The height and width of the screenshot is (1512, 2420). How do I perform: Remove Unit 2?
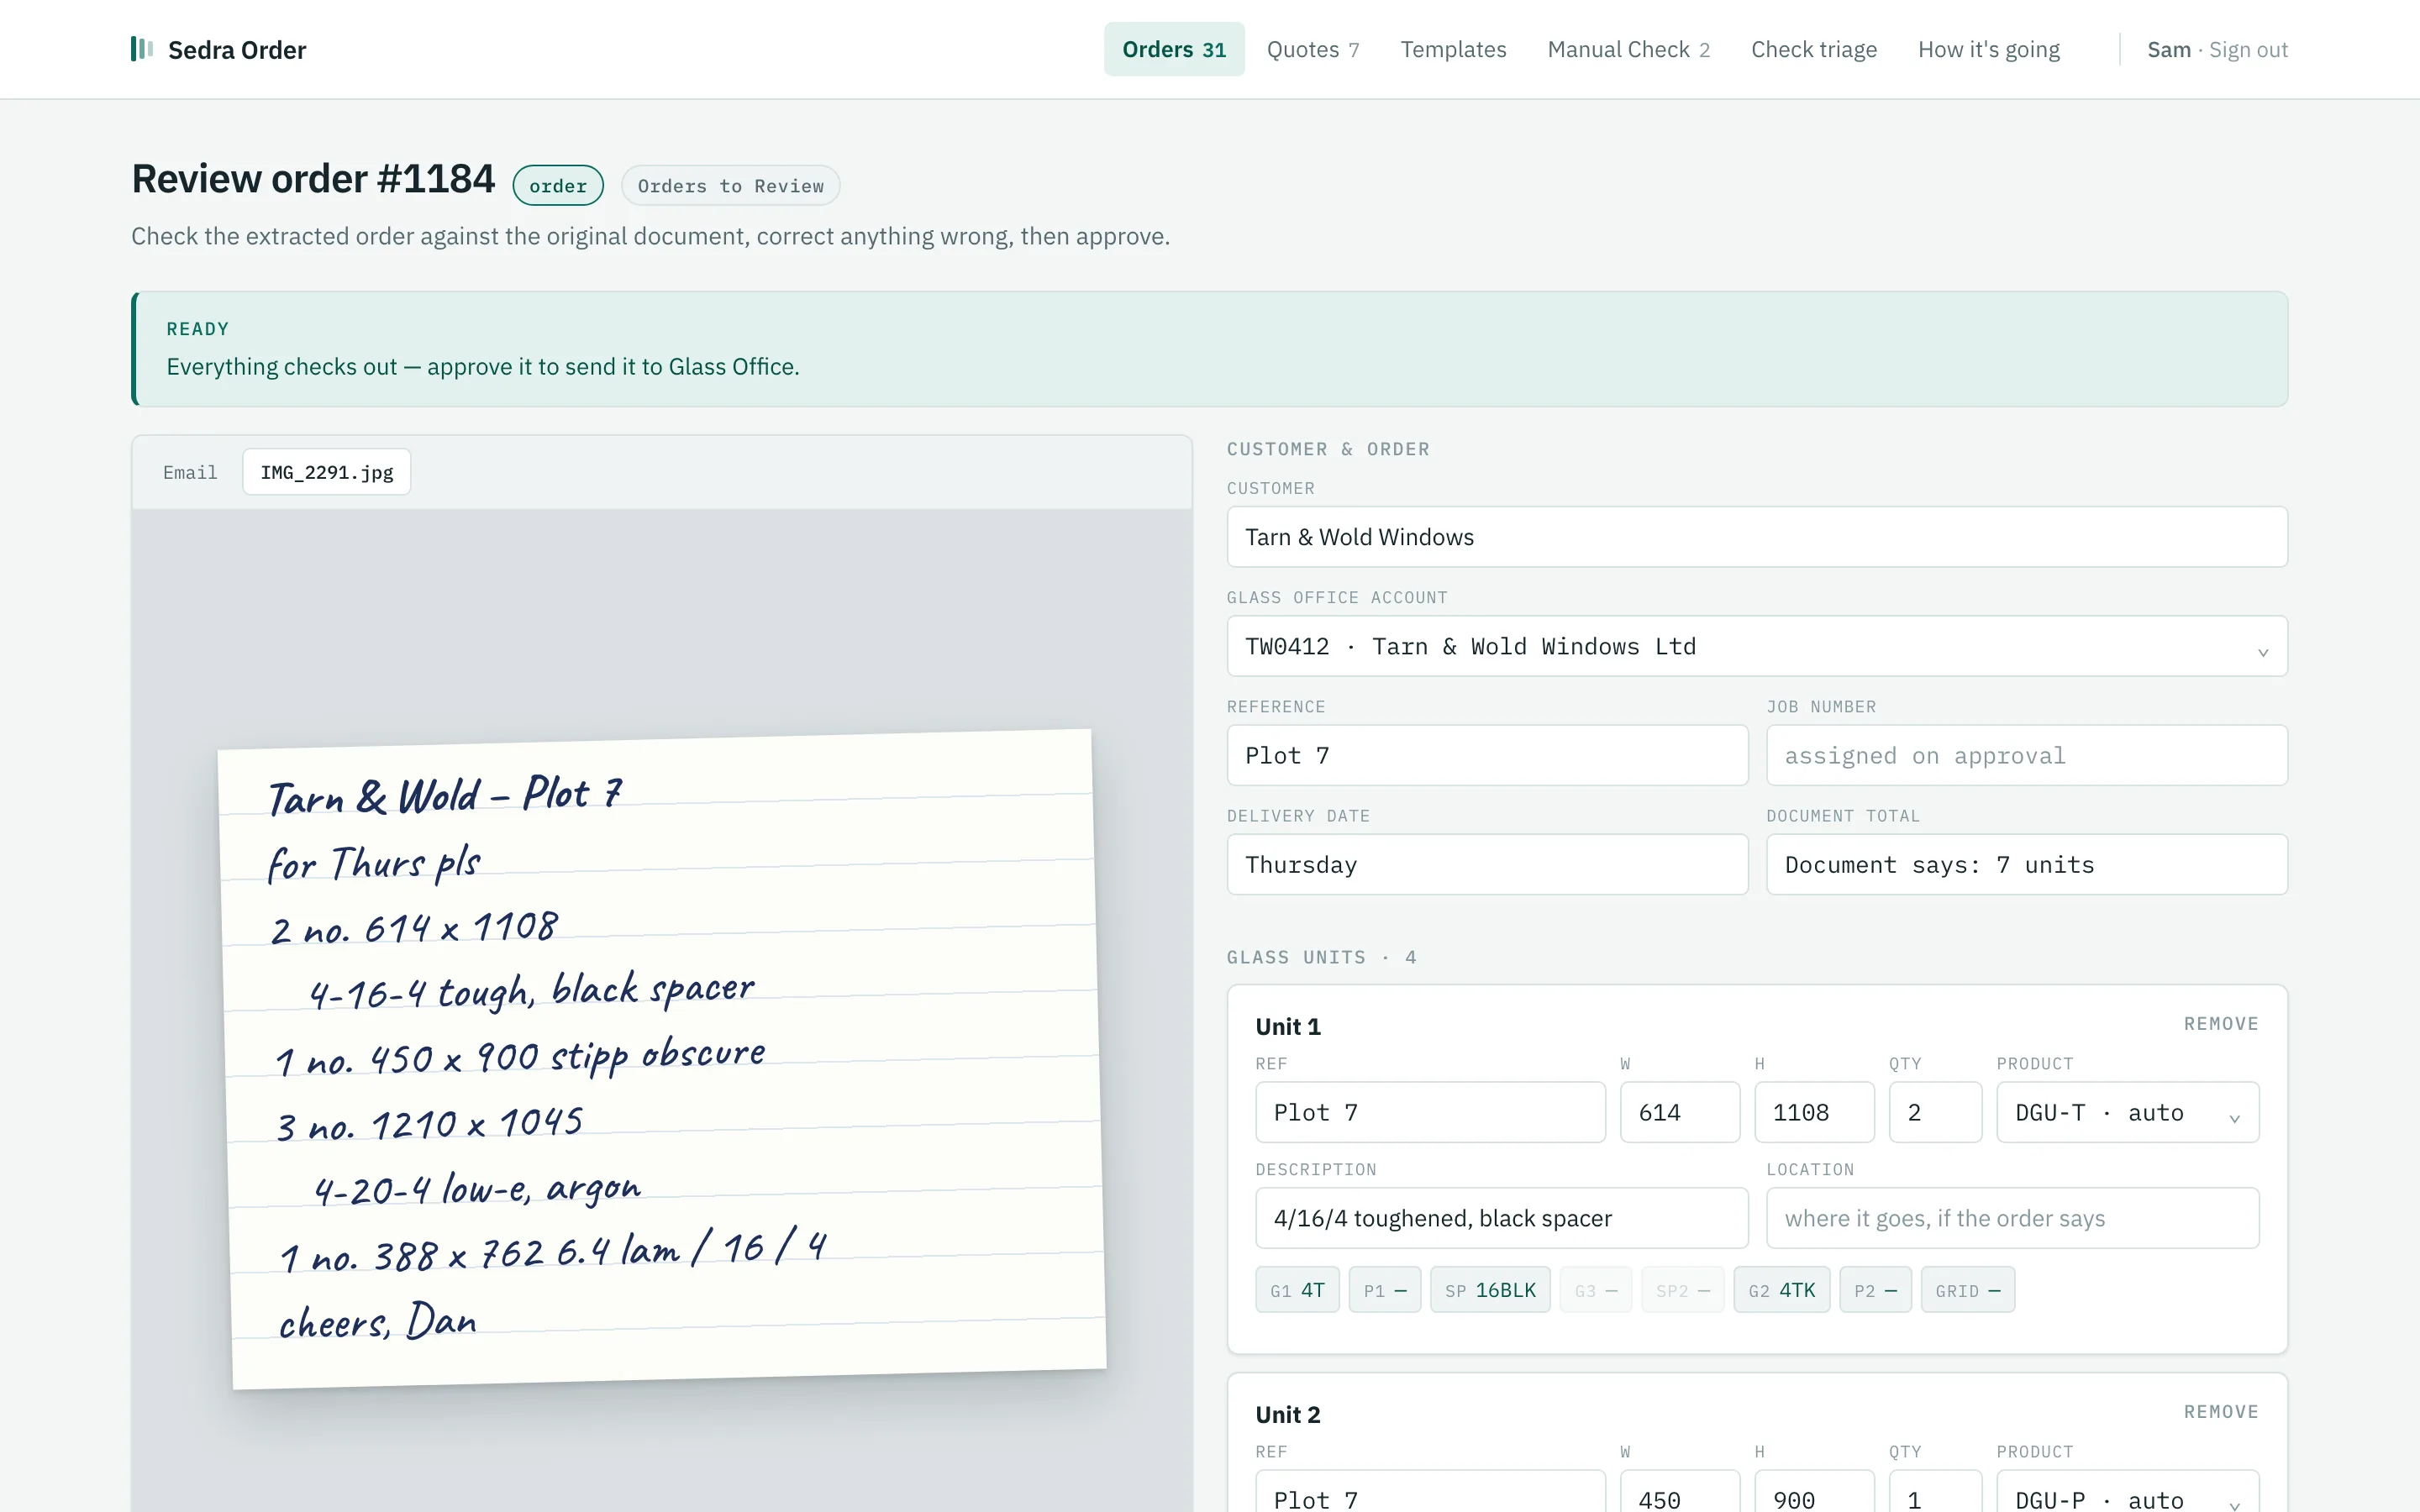2221,1412
